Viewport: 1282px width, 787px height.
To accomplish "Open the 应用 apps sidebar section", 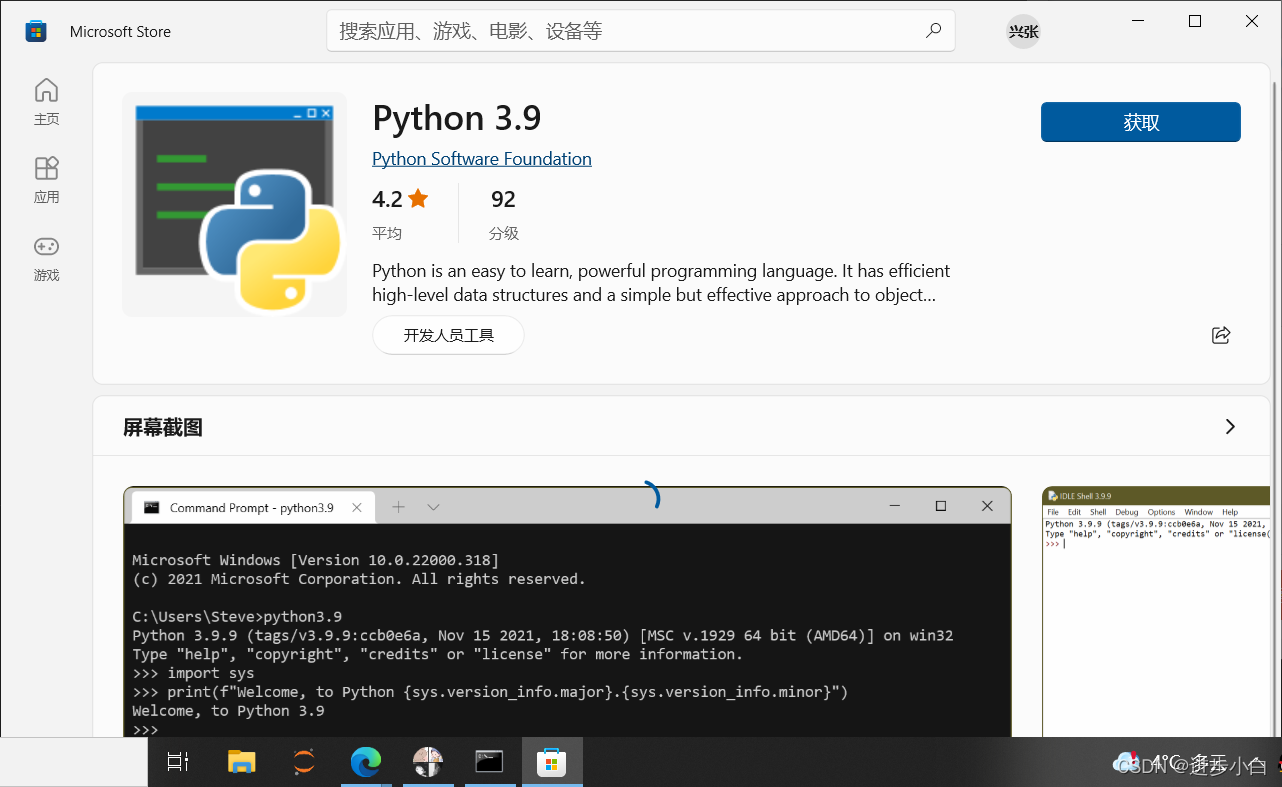I will [x=46, y=179].
